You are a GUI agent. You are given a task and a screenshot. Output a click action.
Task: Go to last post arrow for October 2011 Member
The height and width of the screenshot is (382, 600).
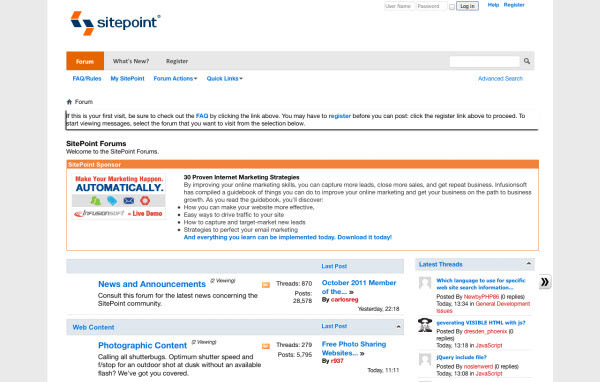point(351,292)
